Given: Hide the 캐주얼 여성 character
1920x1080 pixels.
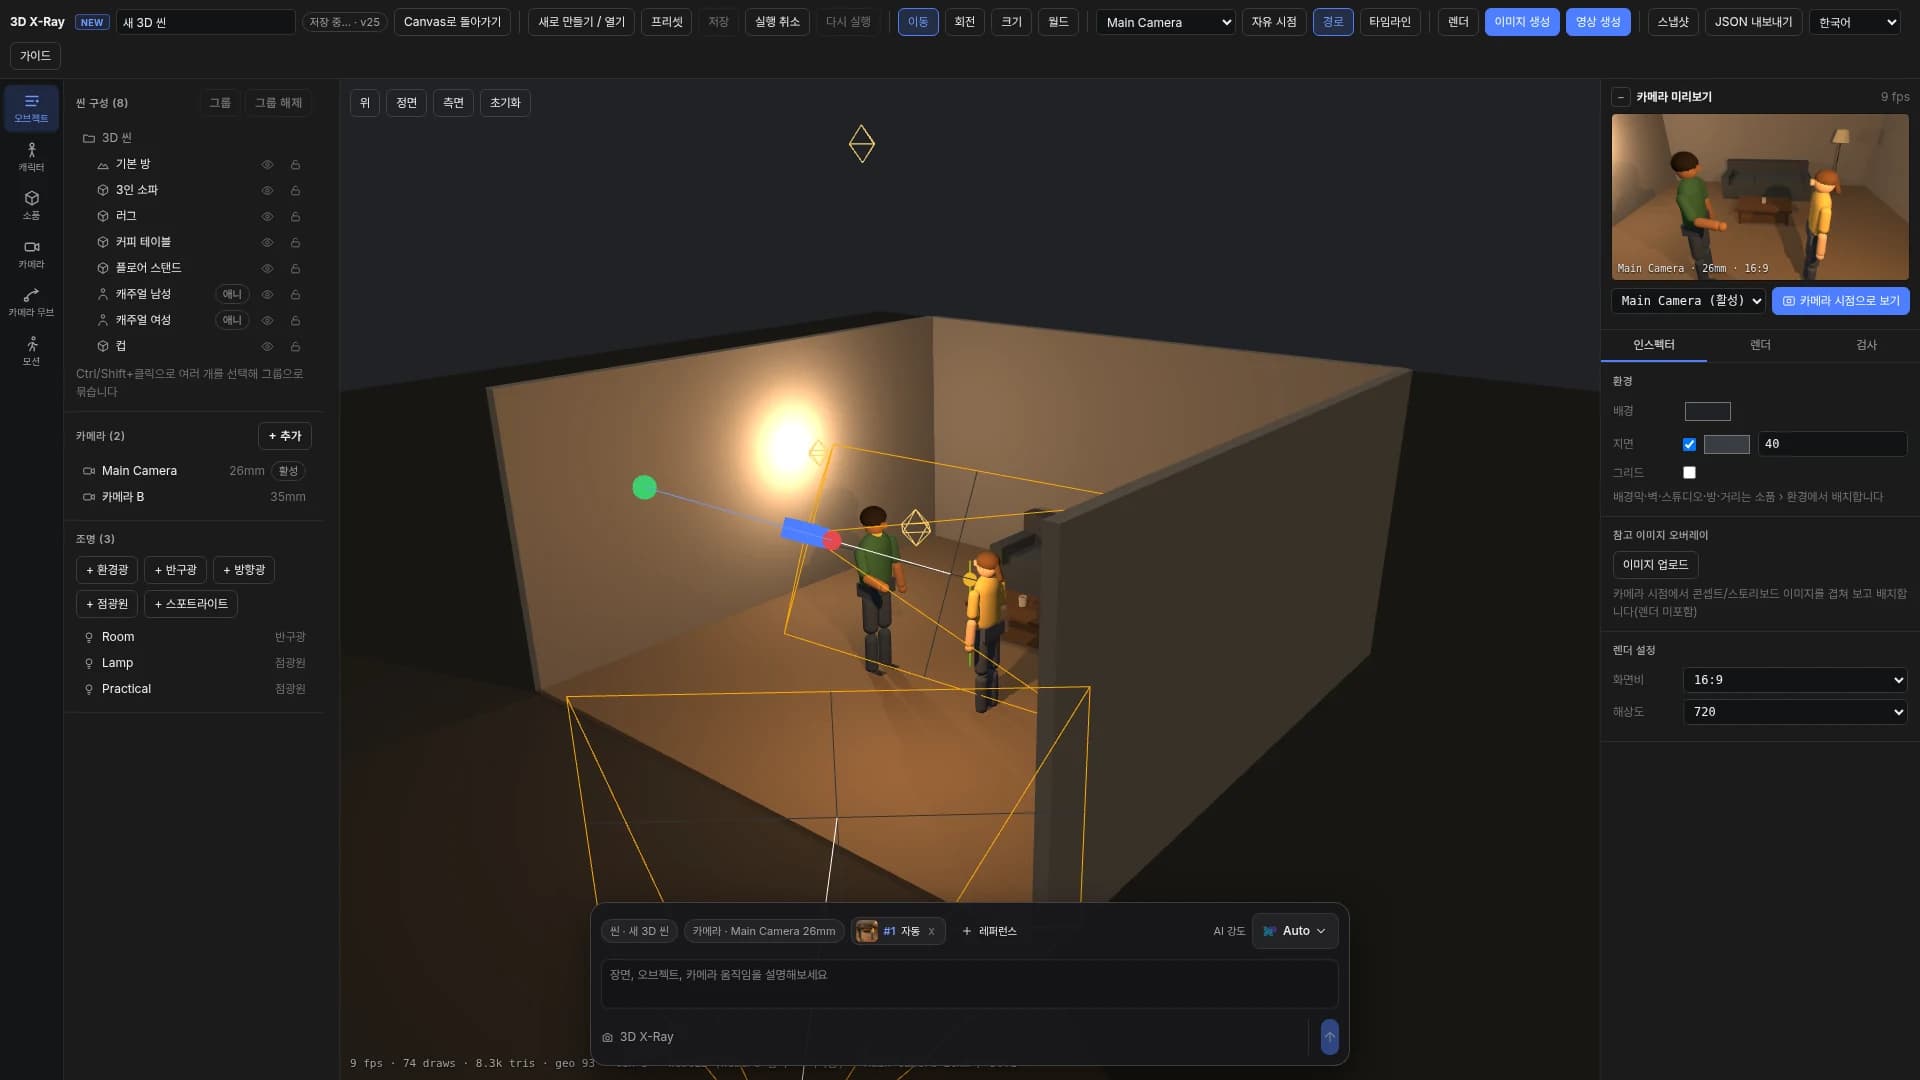Looking at the screenshot, I should [267, 320].
